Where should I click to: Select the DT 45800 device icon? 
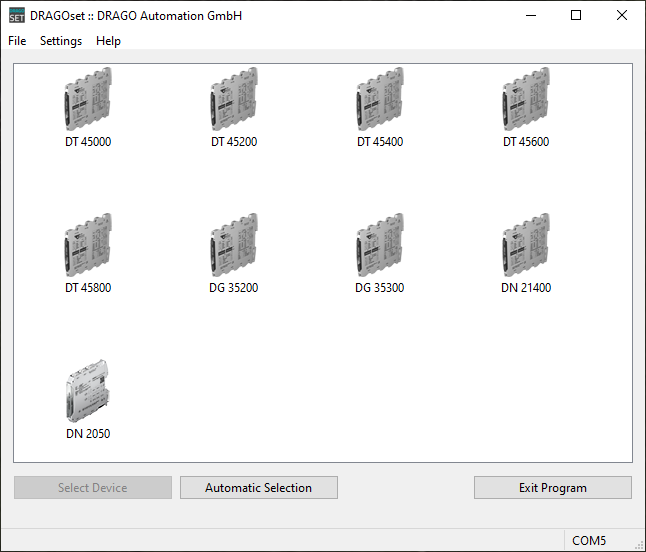88,245
